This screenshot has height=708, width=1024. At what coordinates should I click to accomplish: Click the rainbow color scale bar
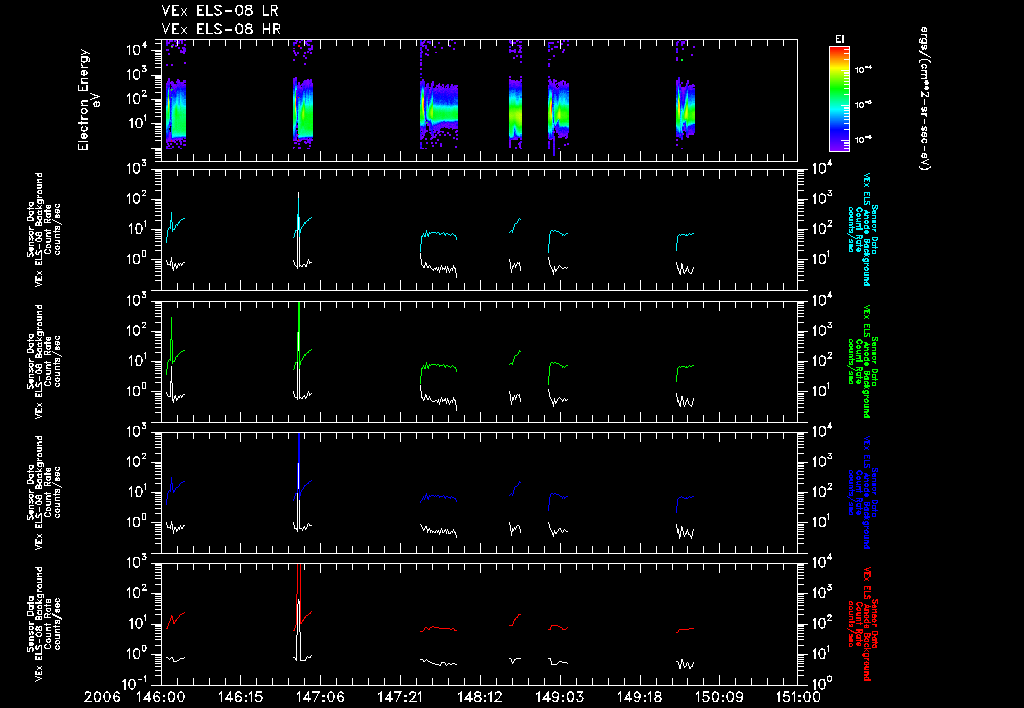click(x=839, y=99)
